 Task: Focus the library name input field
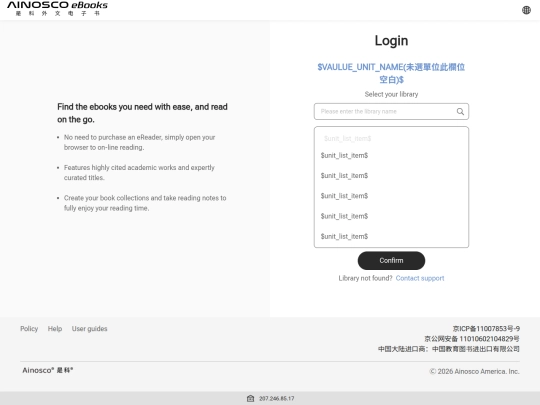click(x=391, y=112)
